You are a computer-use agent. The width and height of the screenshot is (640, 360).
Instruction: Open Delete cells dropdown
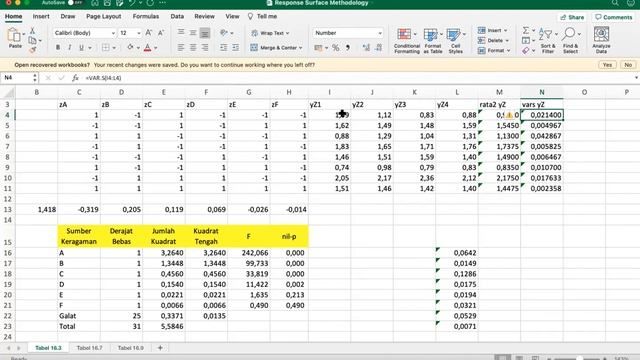tap(493, 40)
